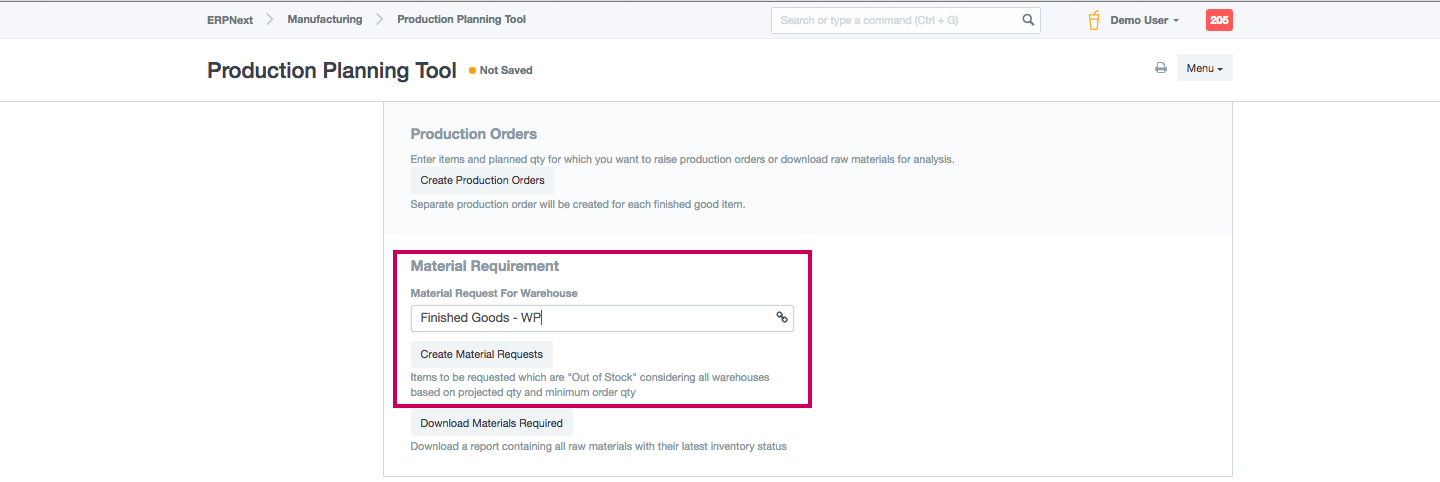This screenshot has width=1440, height=482.
Task: Go to the ERPNext home breadcrumb
Action: (229, 20)
